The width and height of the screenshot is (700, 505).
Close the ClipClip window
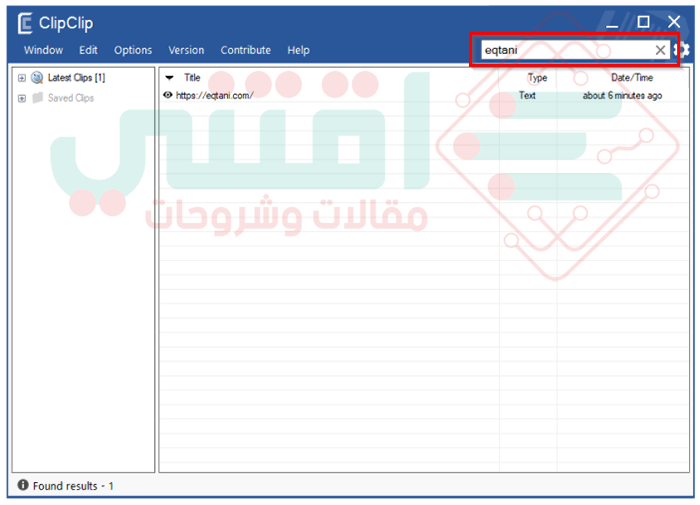[674, 21]
